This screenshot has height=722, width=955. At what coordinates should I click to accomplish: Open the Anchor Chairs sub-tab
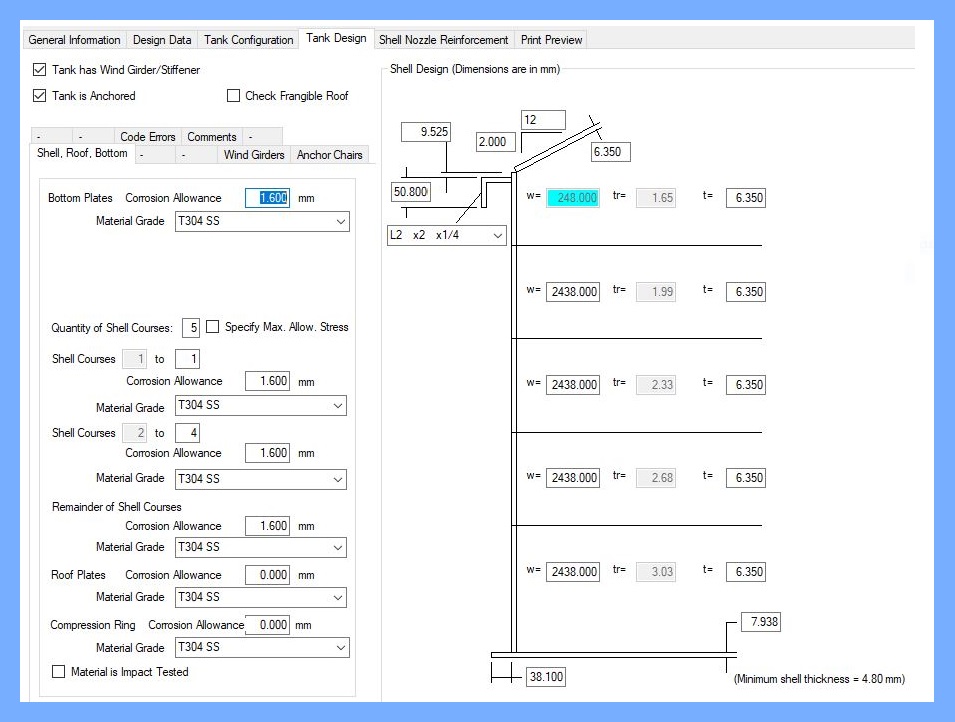tap(330, 155)
